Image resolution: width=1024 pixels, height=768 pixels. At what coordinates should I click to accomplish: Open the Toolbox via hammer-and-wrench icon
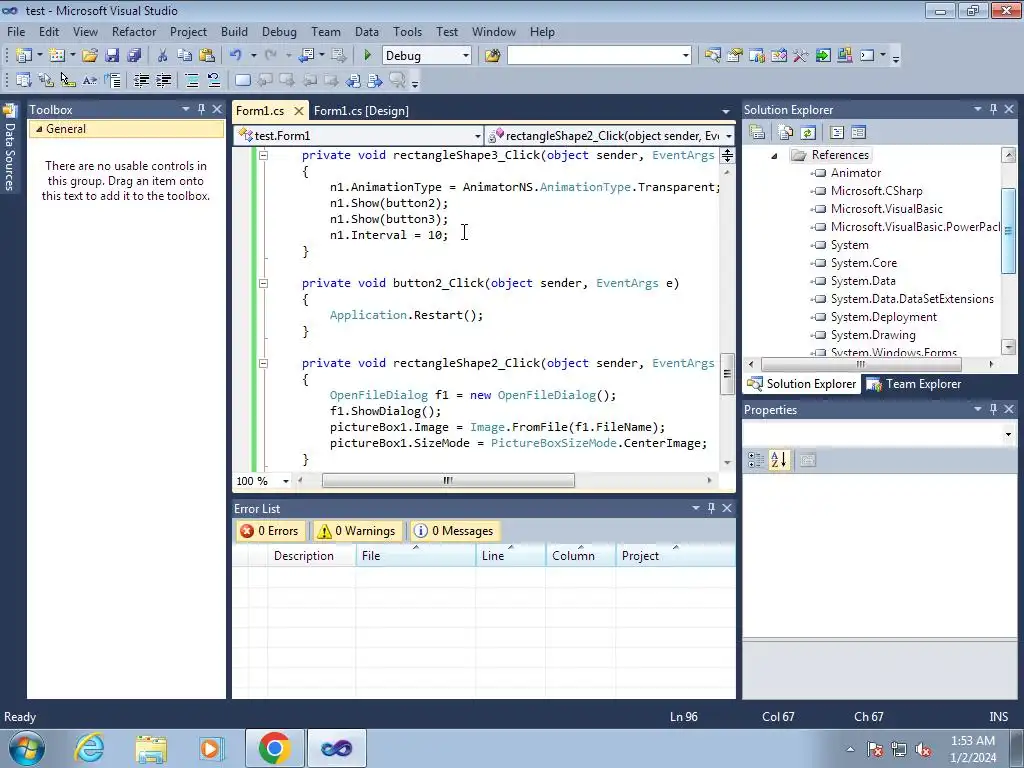(x=801, y=56)
